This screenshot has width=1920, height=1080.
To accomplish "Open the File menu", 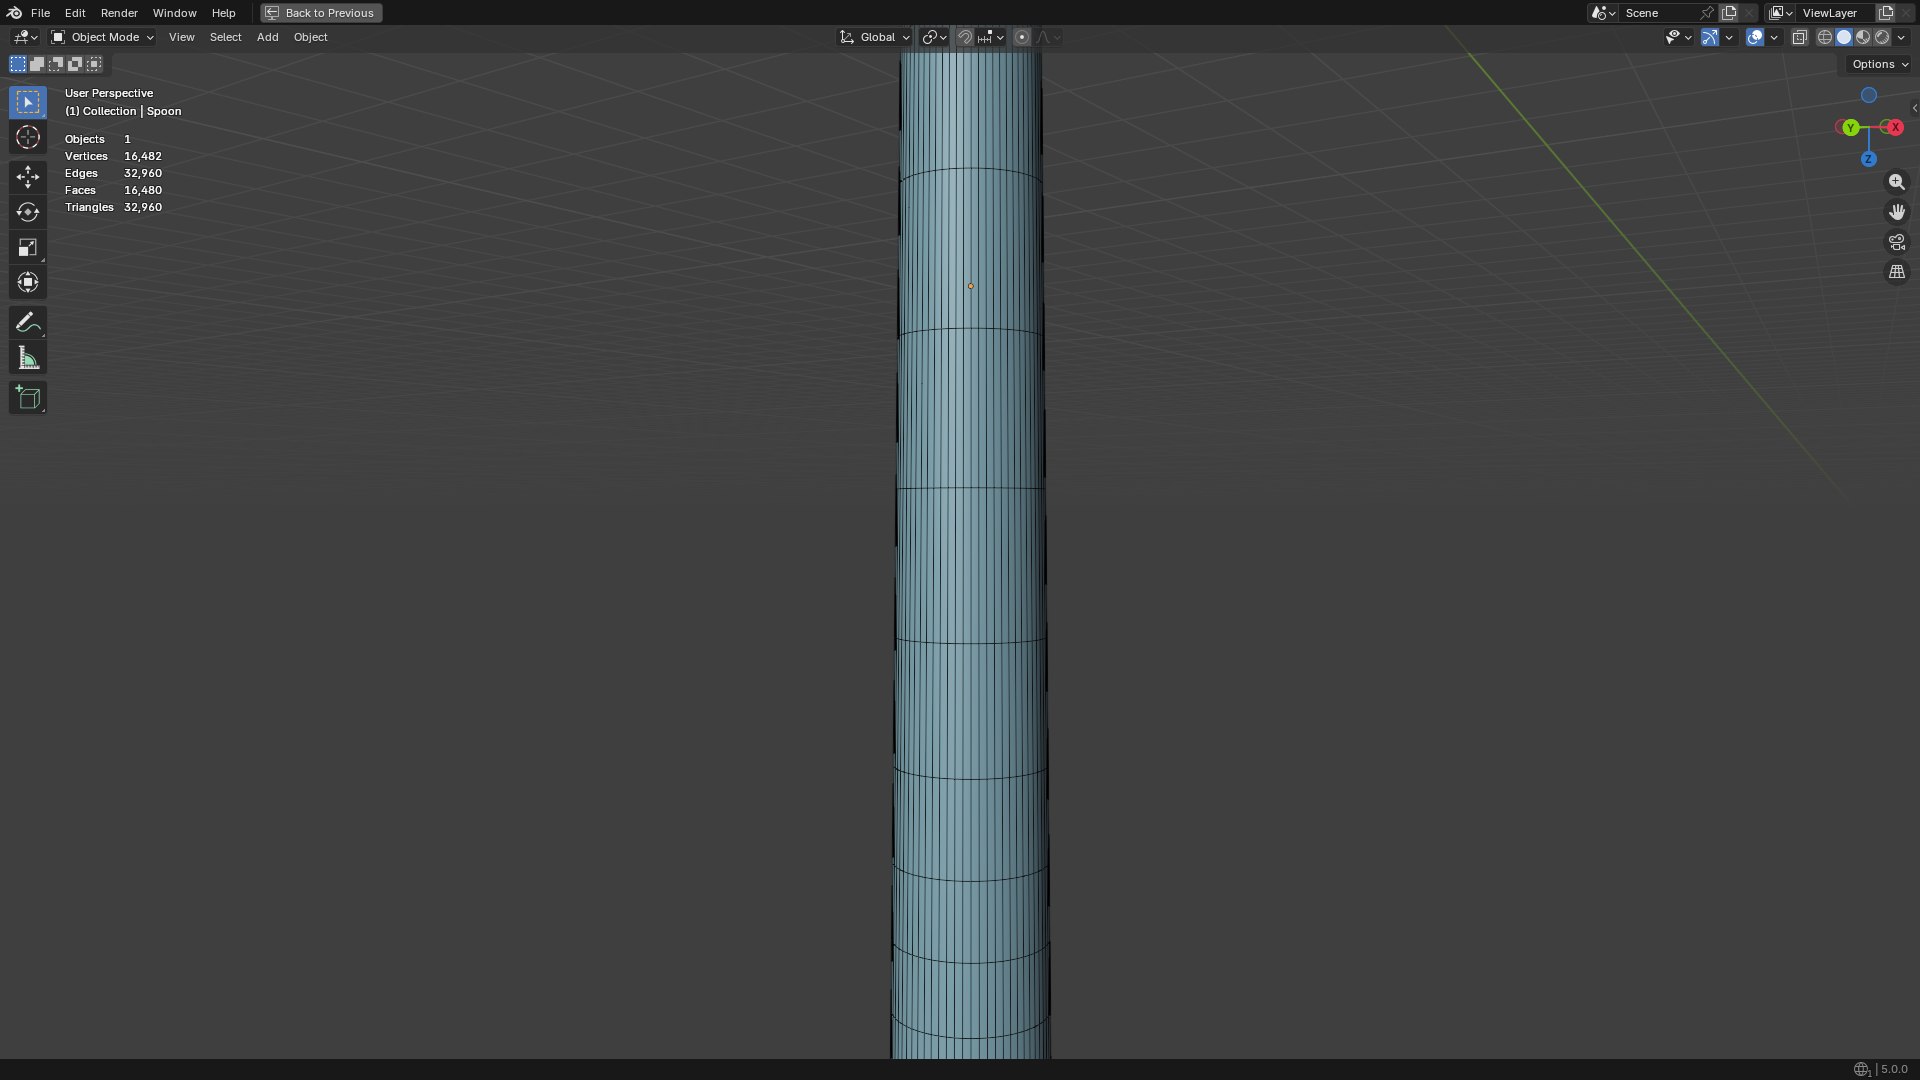I will (40, 13).
